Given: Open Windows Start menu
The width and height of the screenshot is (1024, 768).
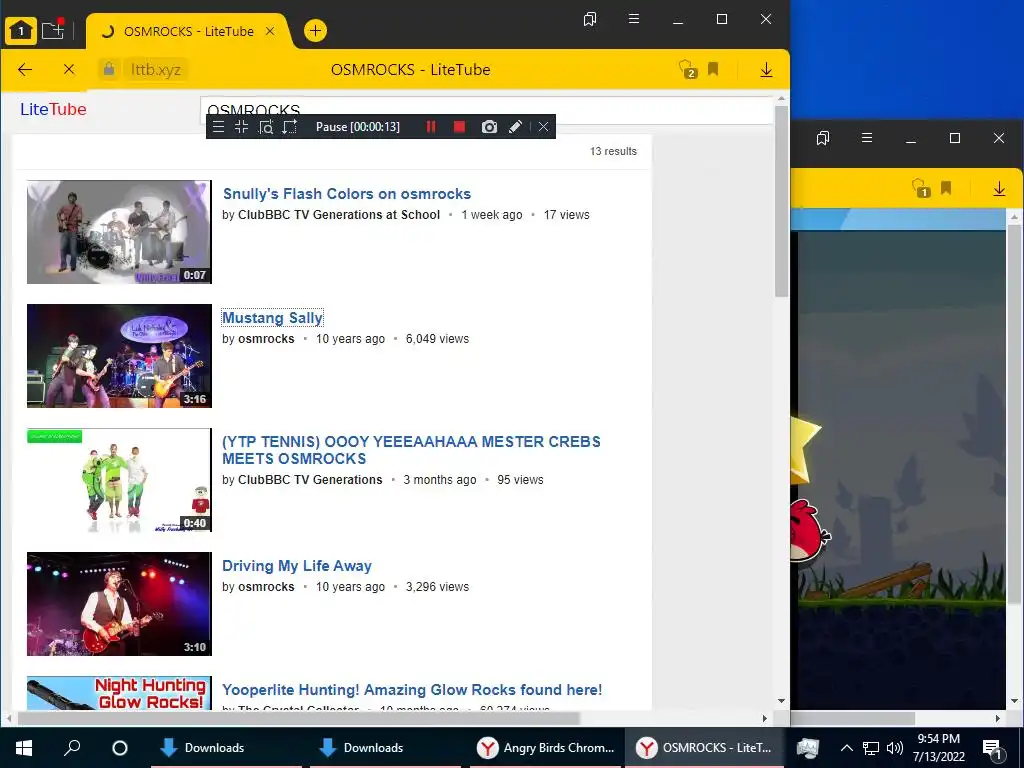Looking at the screenshot, I should pyautogui.click(x=24, y=748).
